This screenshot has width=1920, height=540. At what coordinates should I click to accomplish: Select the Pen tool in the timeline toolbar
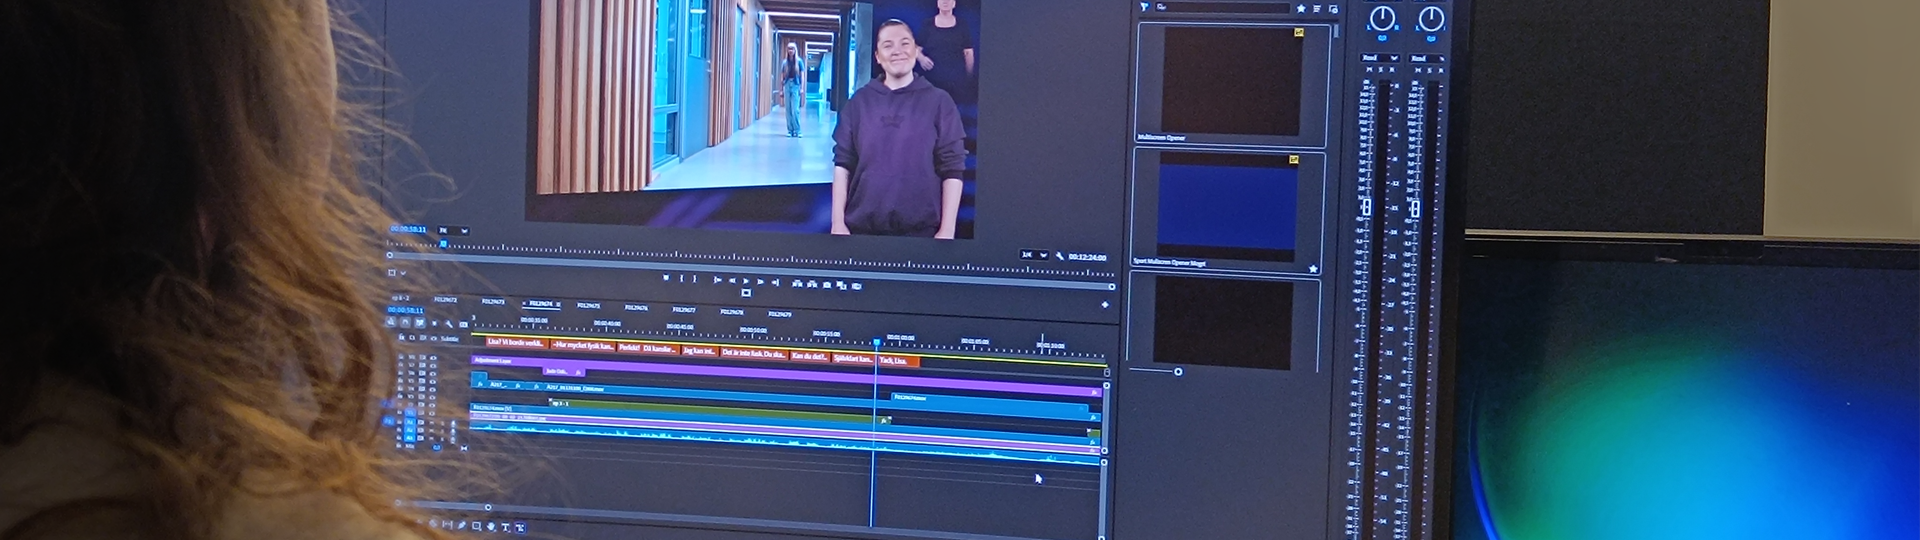[x=461, y=525]
